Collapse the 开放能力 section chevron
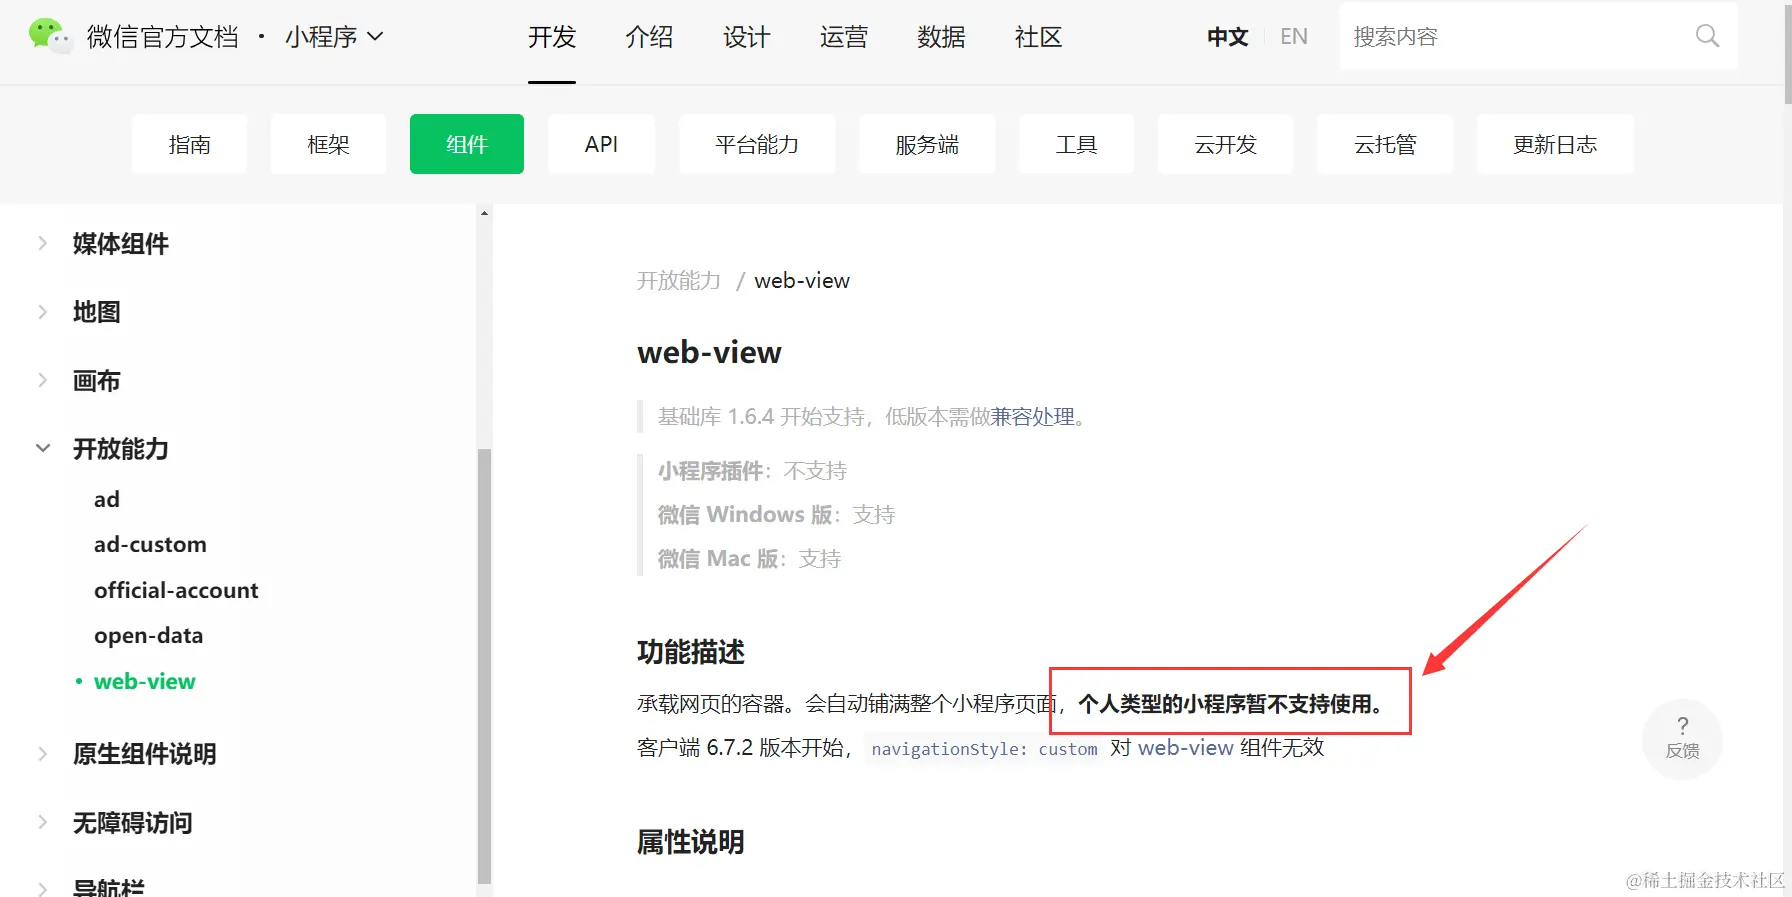Image resolution: width=1792 pixels, height=897 pixels. pos(42,448)
